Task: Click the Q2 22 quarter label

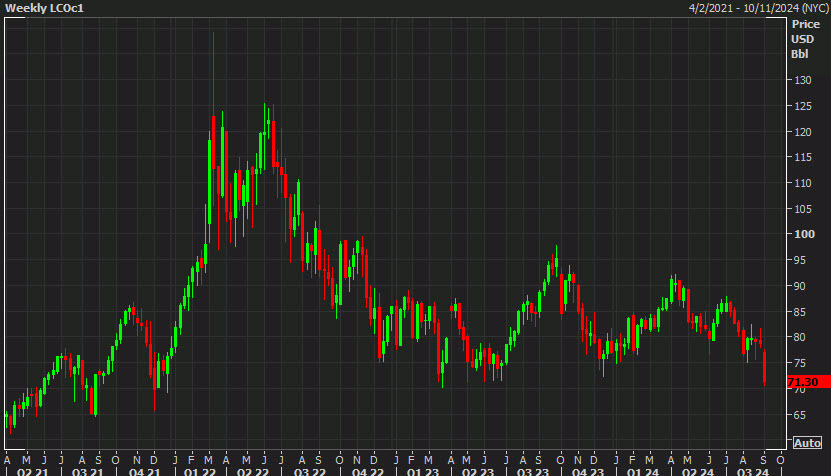Action: [253, 471]
